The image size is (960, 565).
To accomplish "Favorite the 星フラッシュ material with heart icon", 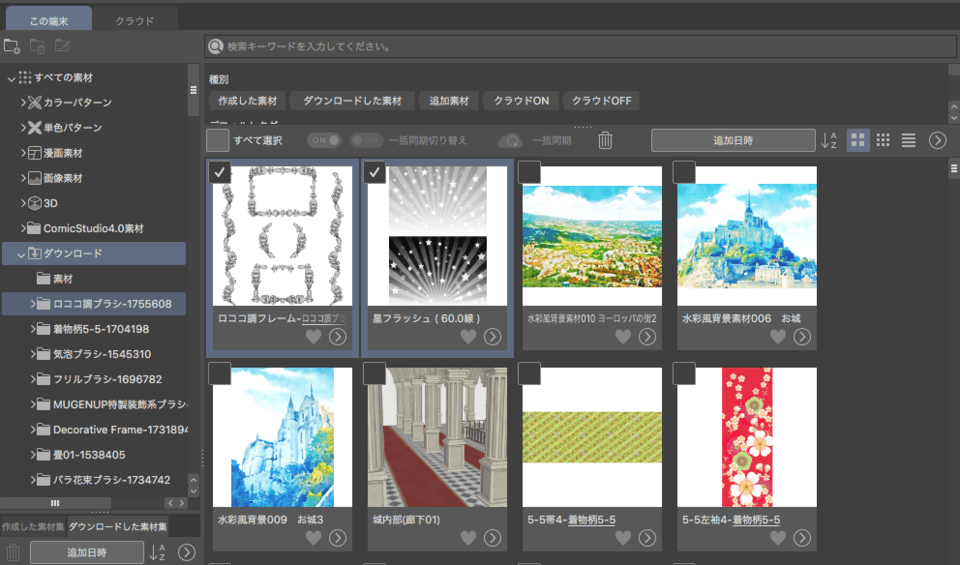I will point(468,337).
